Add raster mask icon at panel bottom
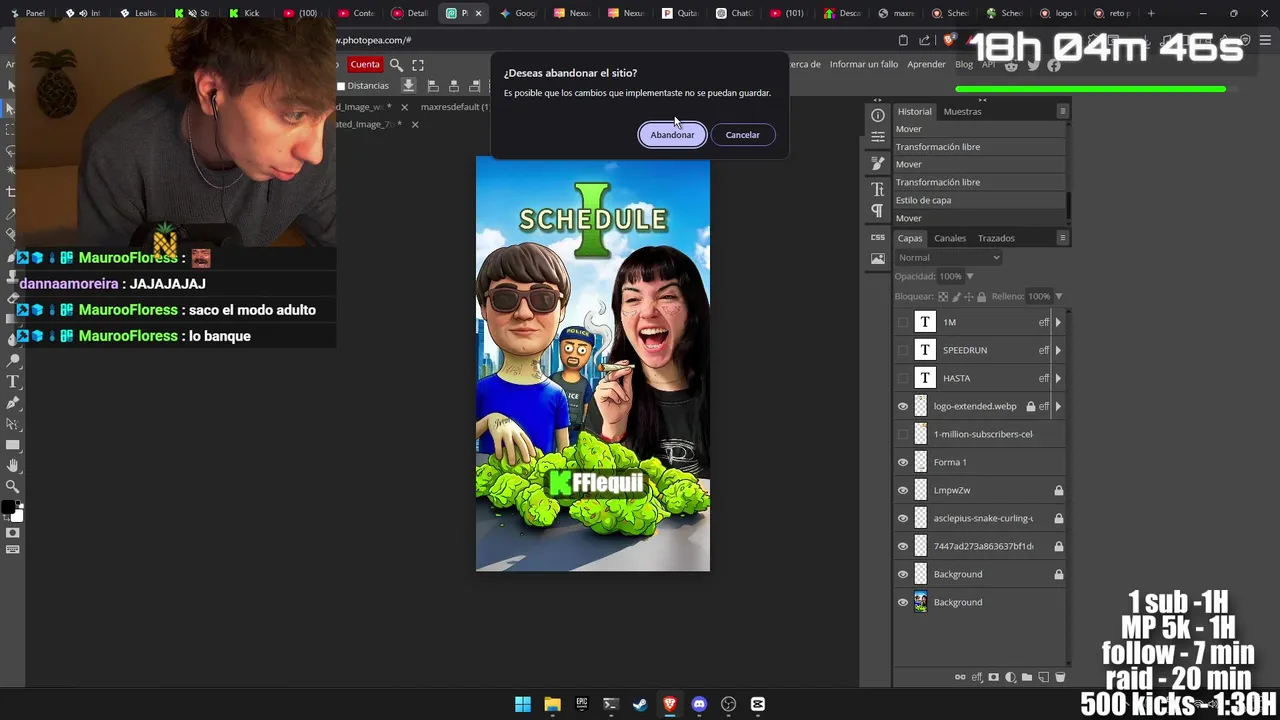Image resolution: width=1280 pixels, height=720 pixels. click(x=993, y=677)
